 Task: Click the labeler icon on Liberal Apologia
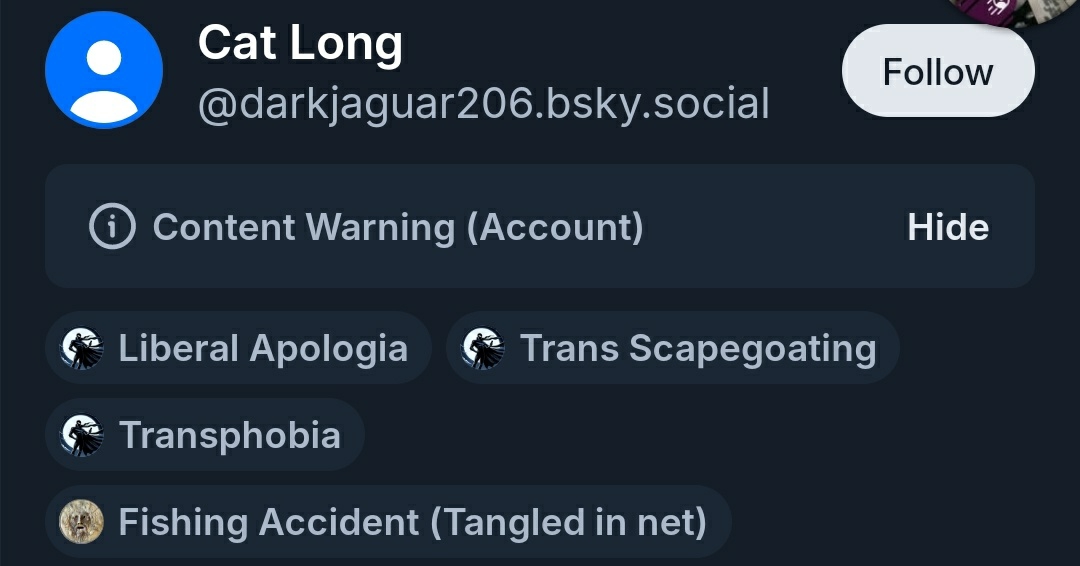pos(82,348)
